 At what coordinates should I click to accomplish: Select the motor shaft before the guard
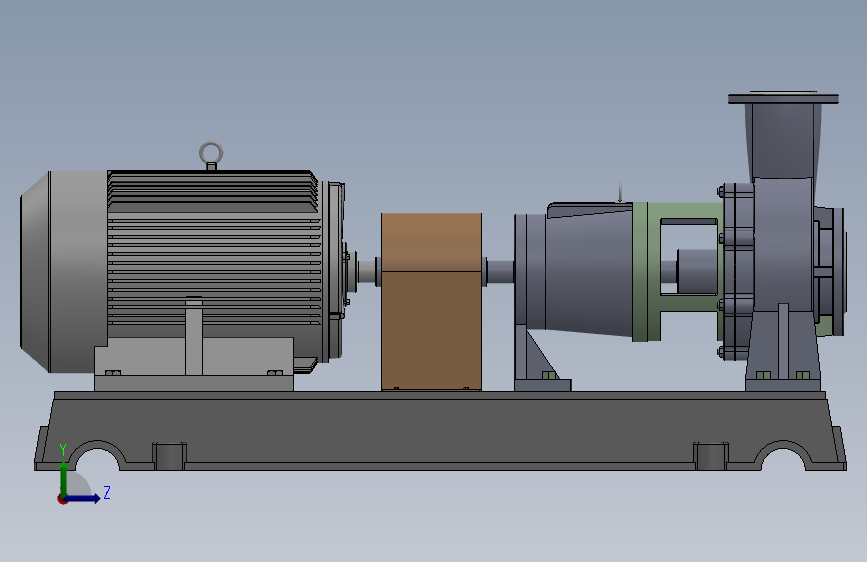coord(366,271)
